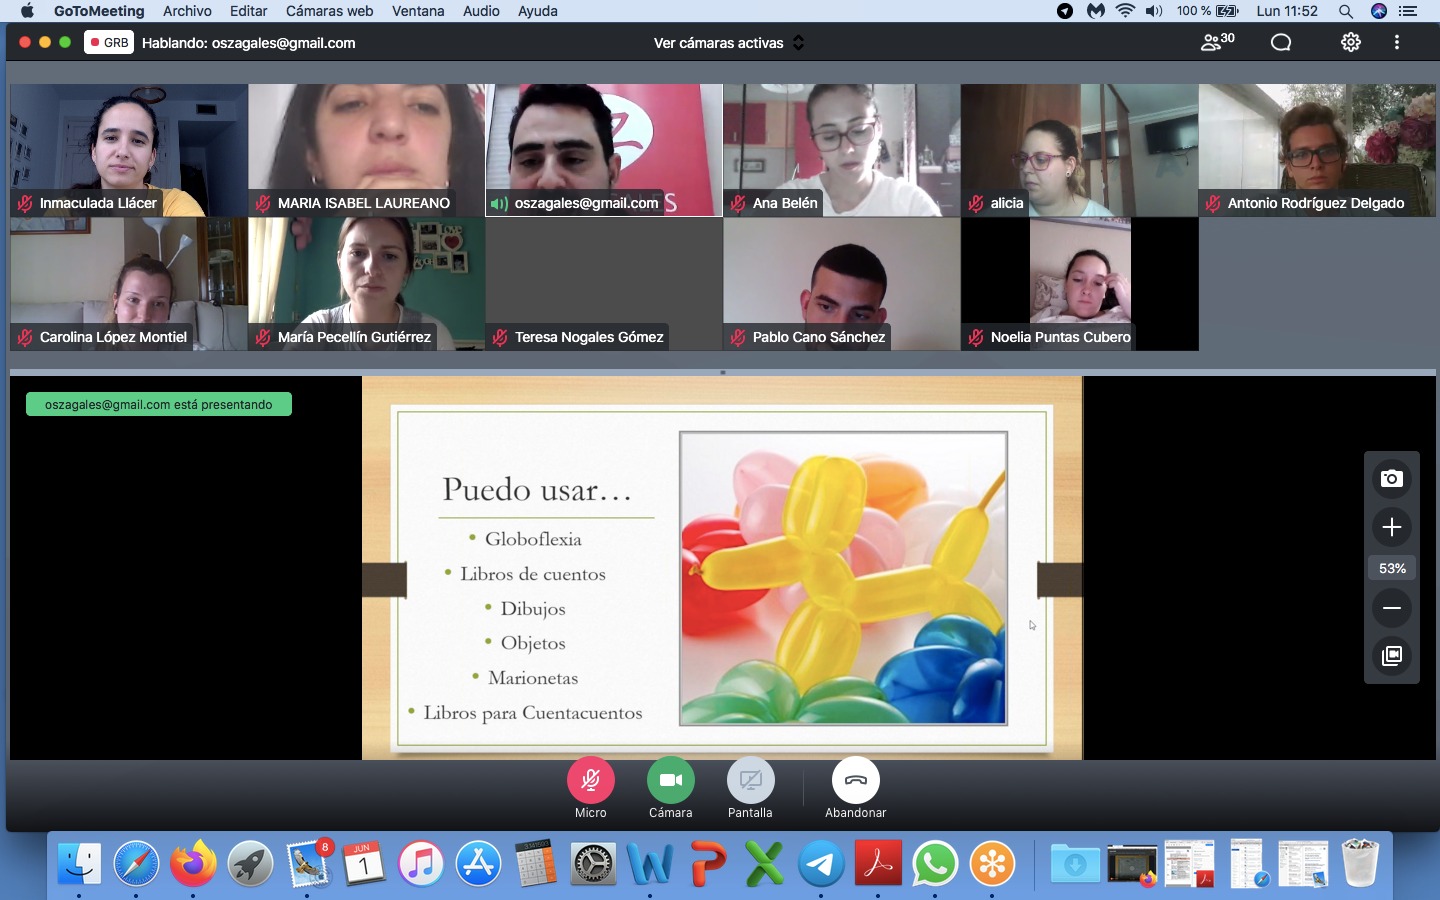
Task: Toggle the Cámara button
Action: click(x=671, y=780)
